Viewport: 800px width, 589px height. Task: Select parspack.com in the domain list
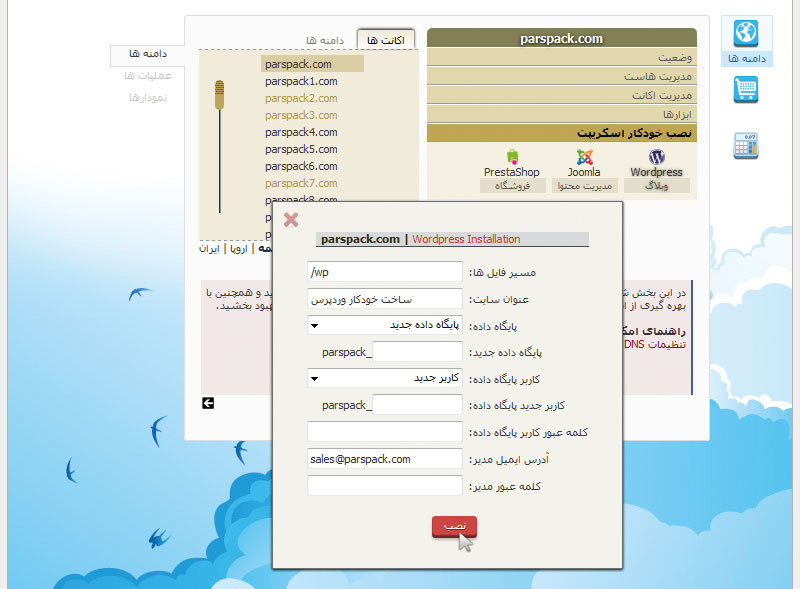click(x=312, y=64)
